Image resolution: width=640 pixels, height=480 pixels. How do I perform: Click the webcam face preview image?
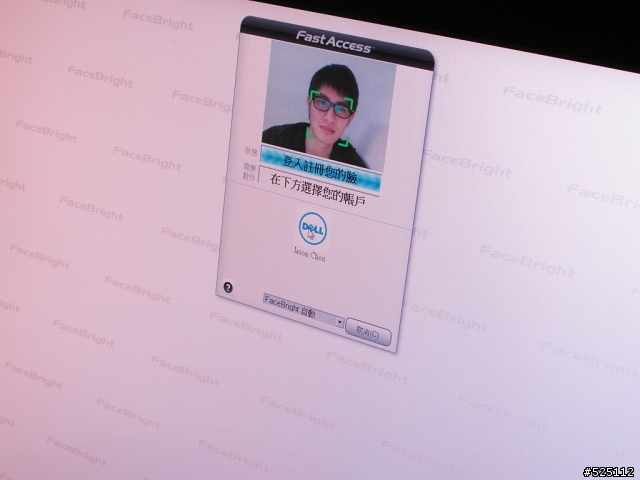point(329,105)
